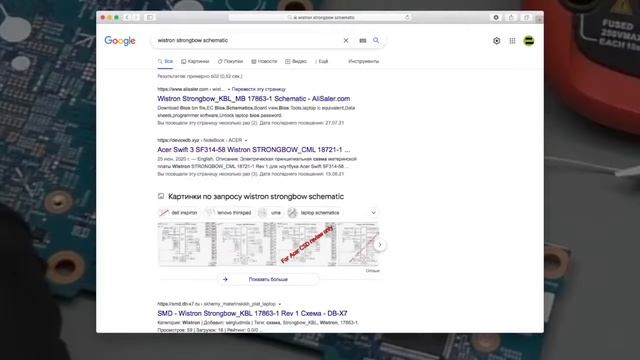Viewport: 640px width, 360px height.
Task: Open the Google account avatar
Action: pyautogui.click(x=529, y=41)
